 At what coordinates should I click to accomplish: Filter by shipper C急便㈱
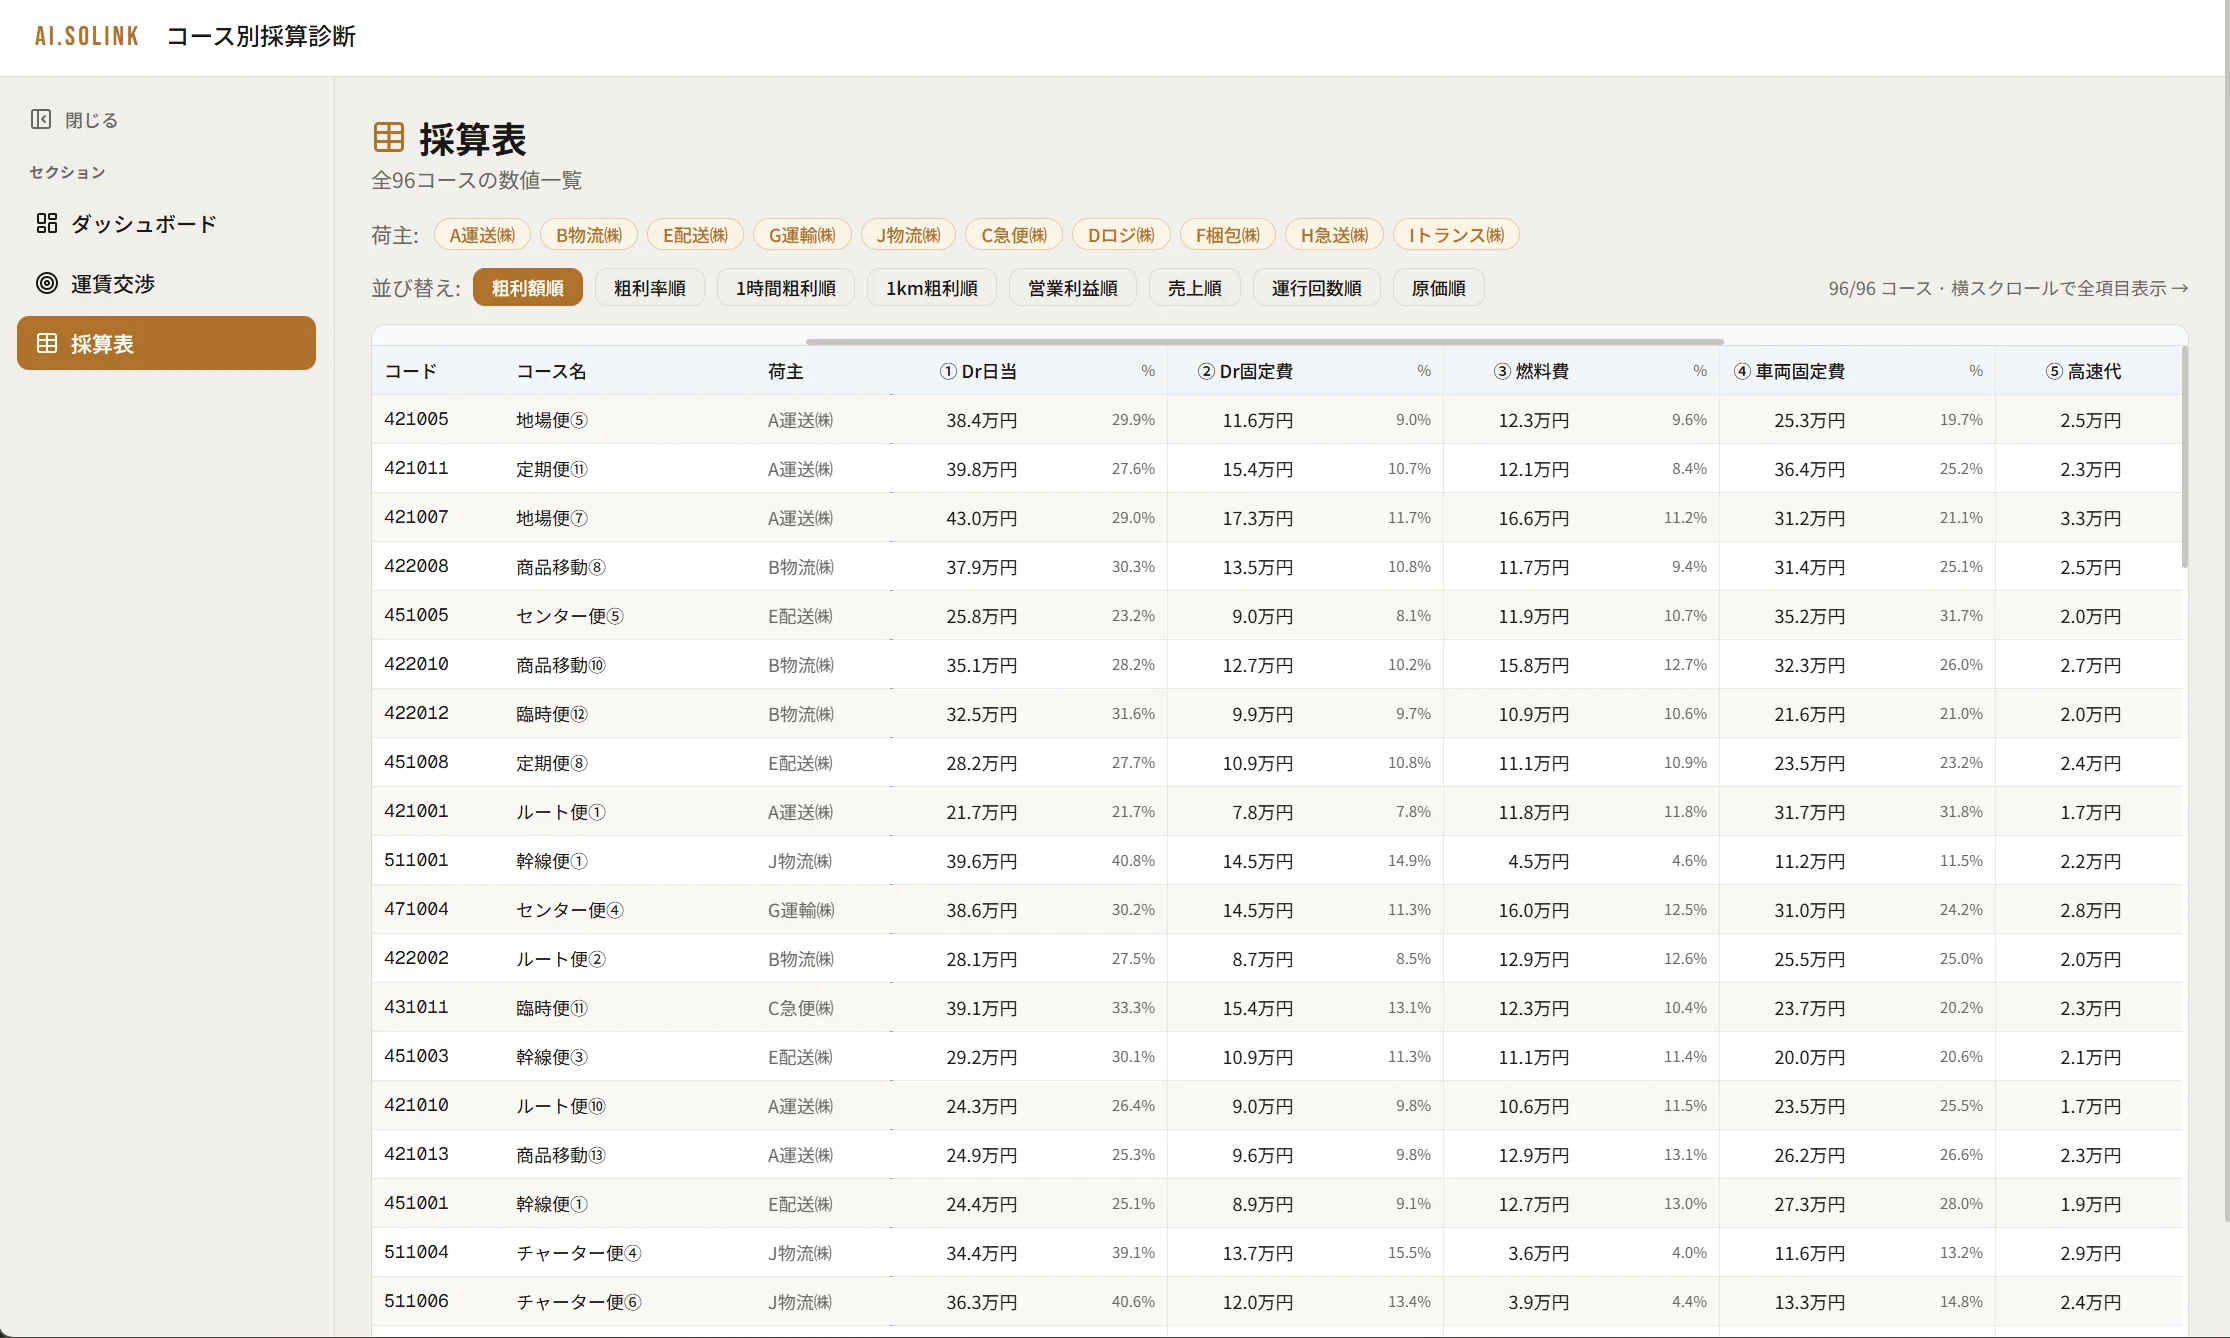pyautogui.click(x=1014, y=235)
